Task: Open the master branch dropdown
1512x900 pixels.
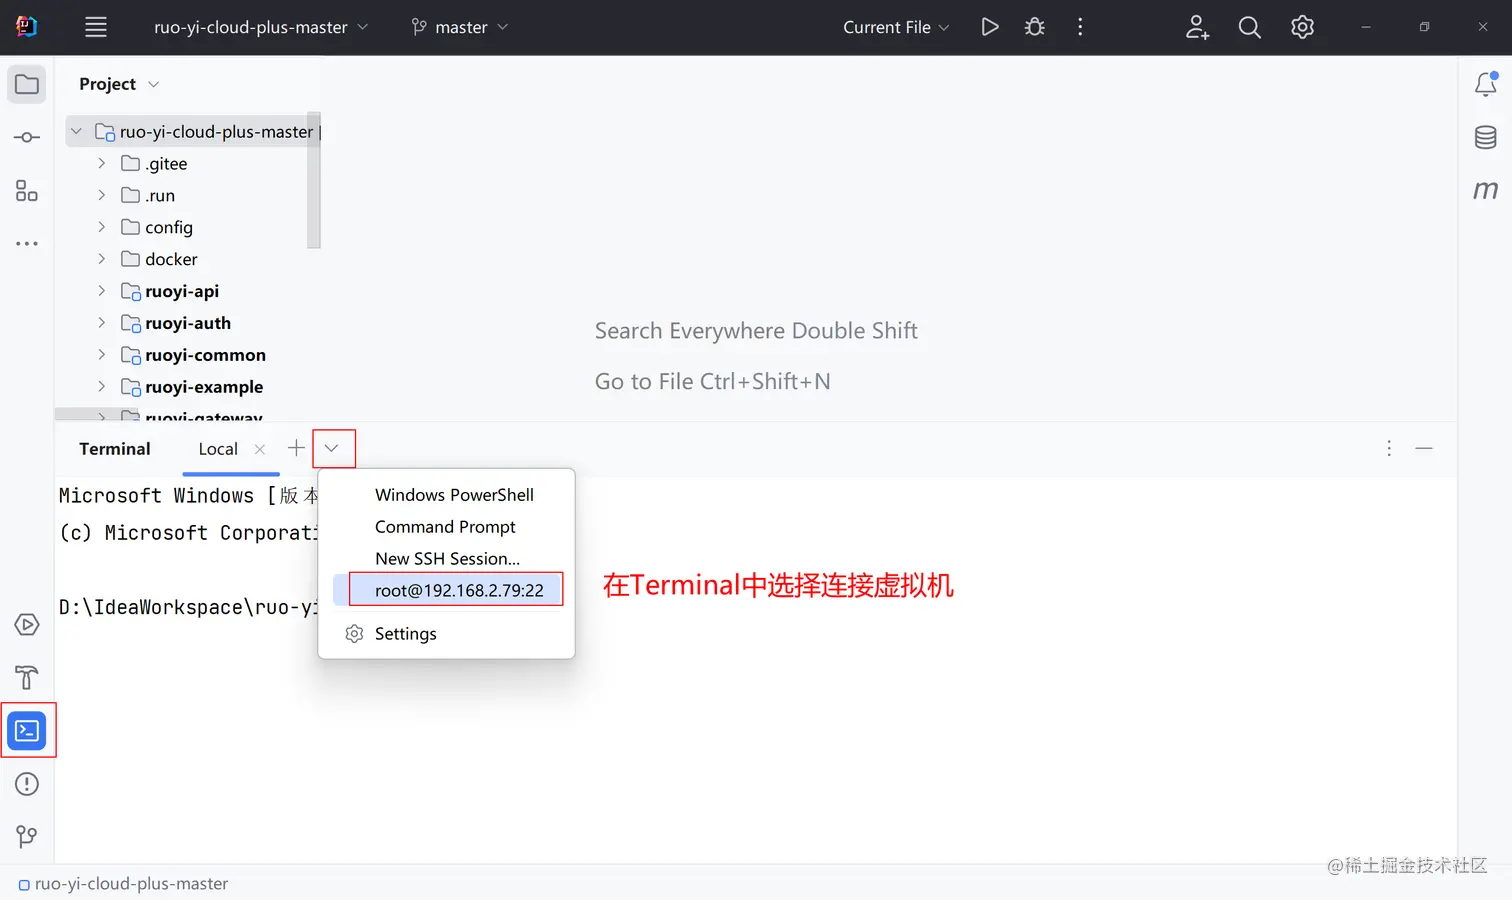Action: [460, 27]
